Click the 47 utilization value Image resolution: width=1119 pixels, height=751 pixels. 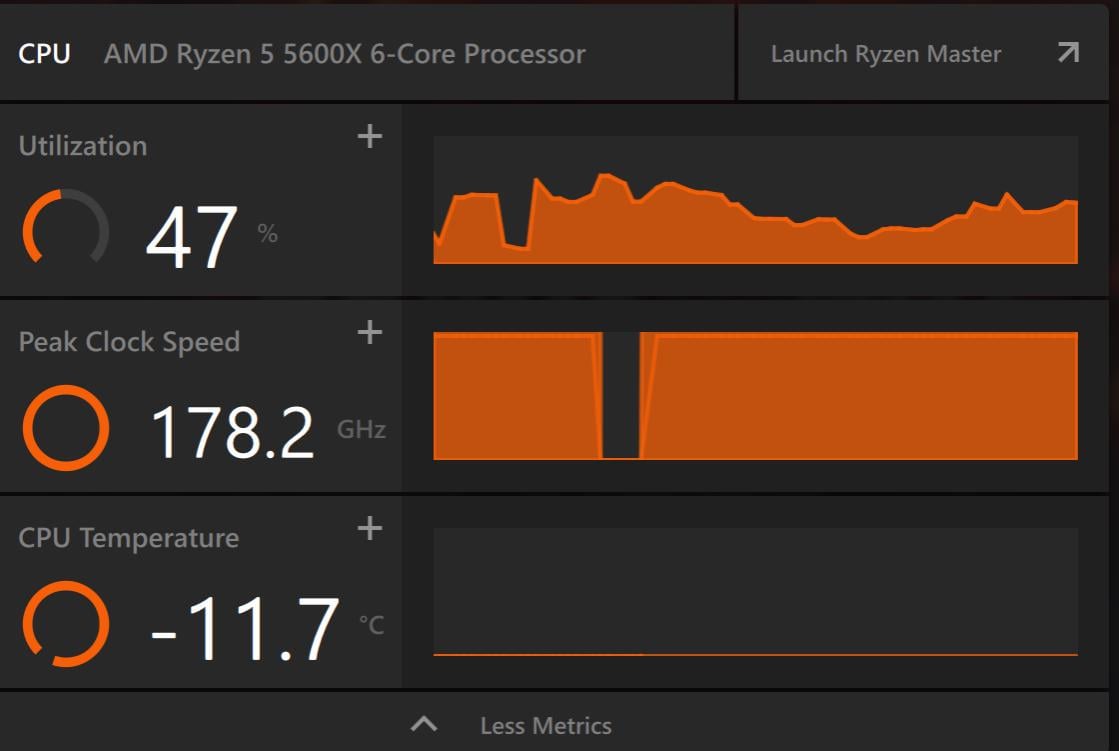pyautogui.click(x=191, y=237)
